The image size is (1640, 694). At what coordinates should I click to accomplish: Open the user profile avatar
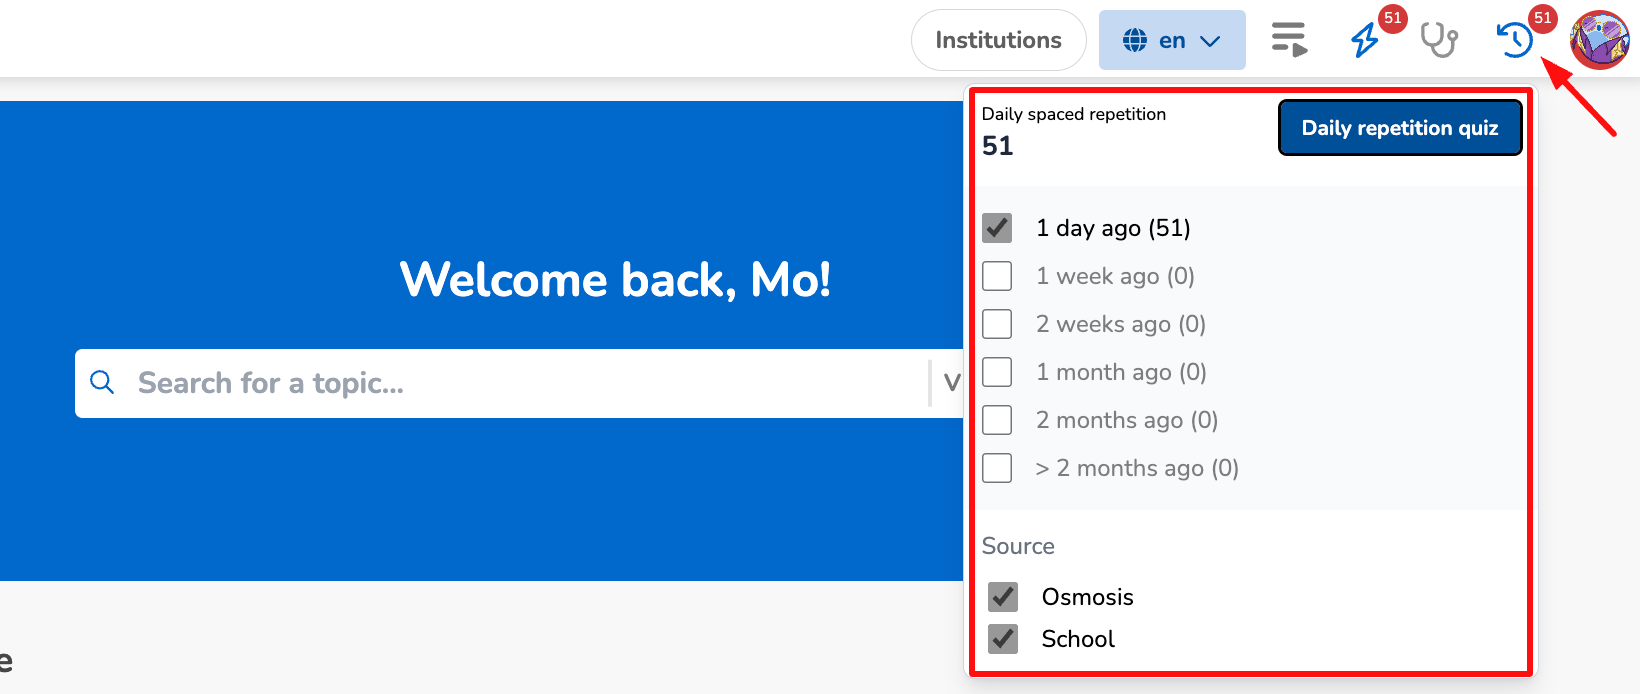1599,40
